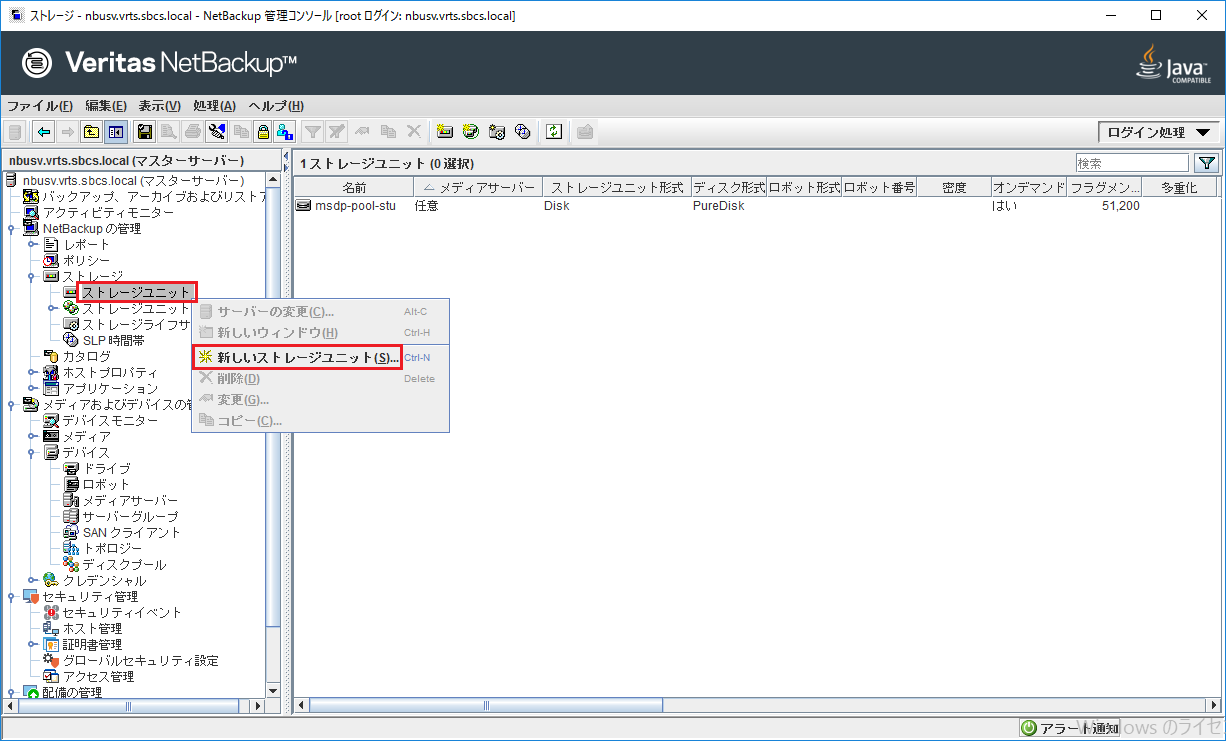This screenshot has width=1226, height=741.
Task: Select the msdp-pool-stu storage unit row
Action: [x=755, y=206]
